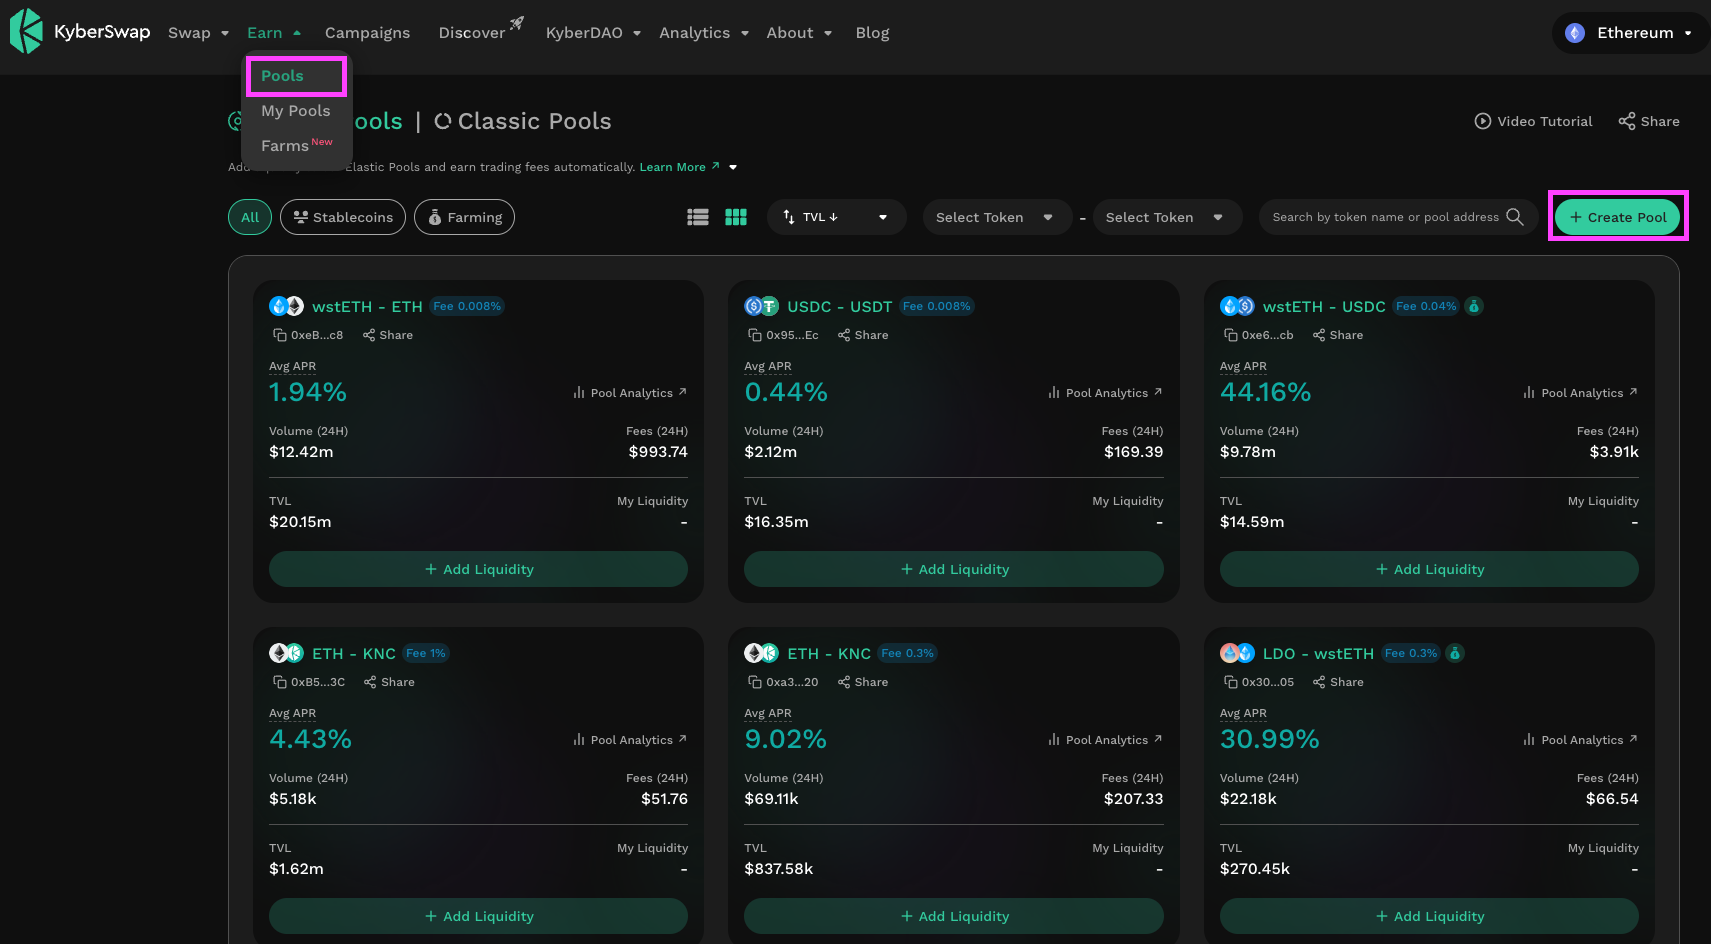1711x944 pixels.
Task: Open Pool Analytics for wstETH - ETH
Action: [x=630, y=393]
